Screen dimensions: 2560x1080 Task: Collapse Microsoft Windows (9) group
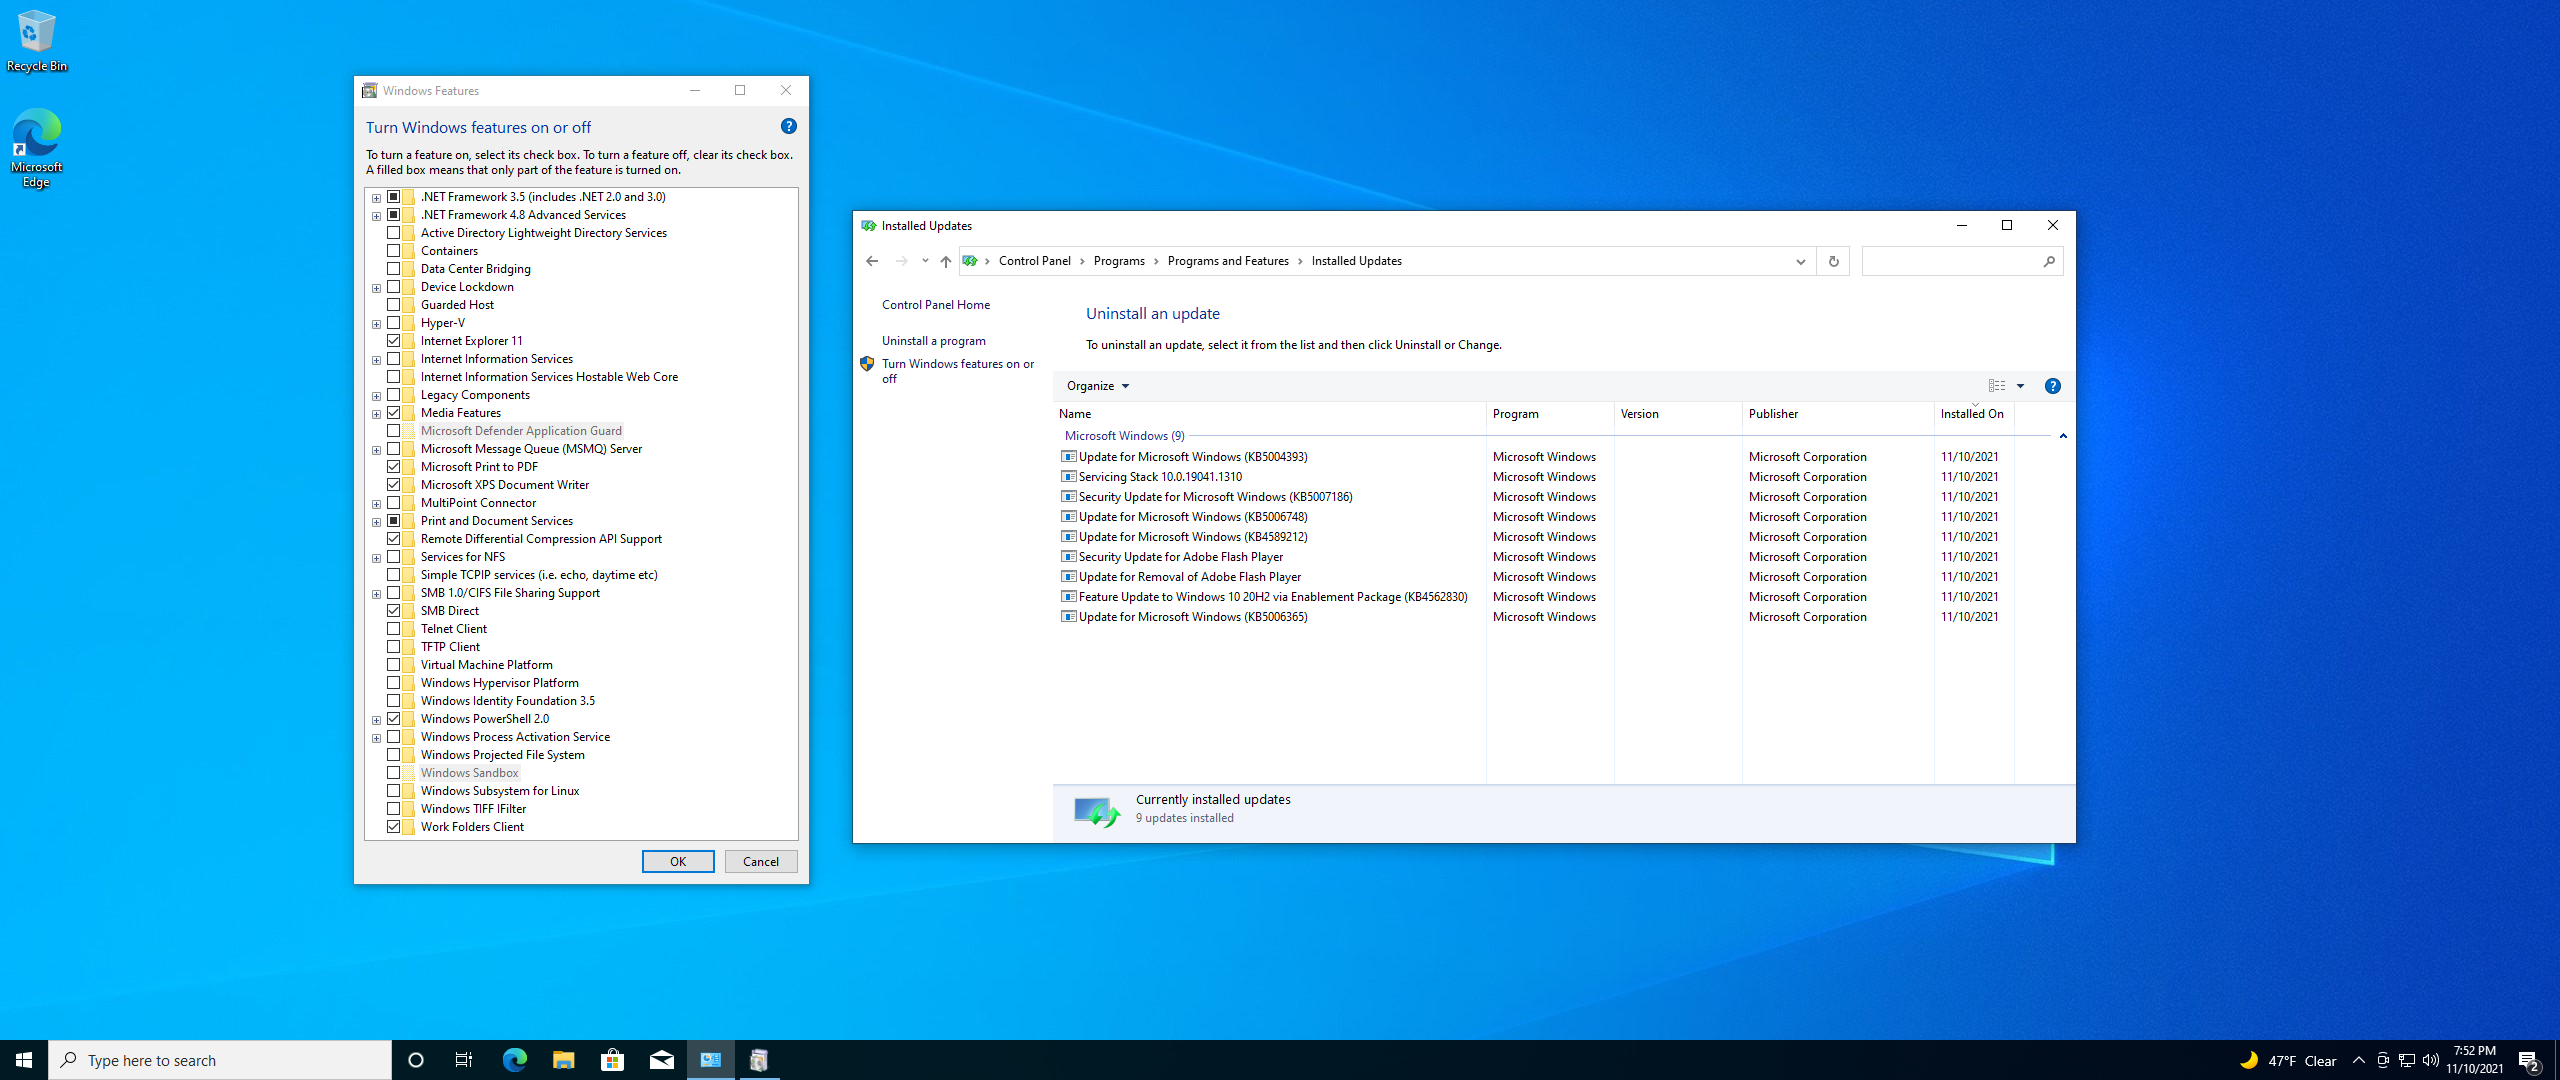2063,436
